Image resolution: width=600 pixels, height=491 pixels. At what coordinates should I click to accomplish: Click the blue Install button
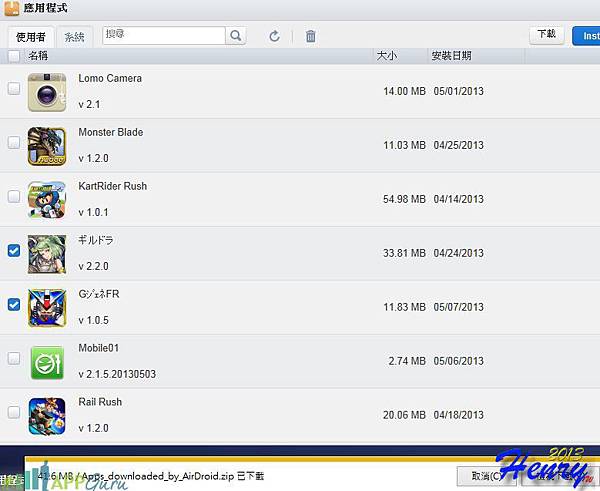586,36
